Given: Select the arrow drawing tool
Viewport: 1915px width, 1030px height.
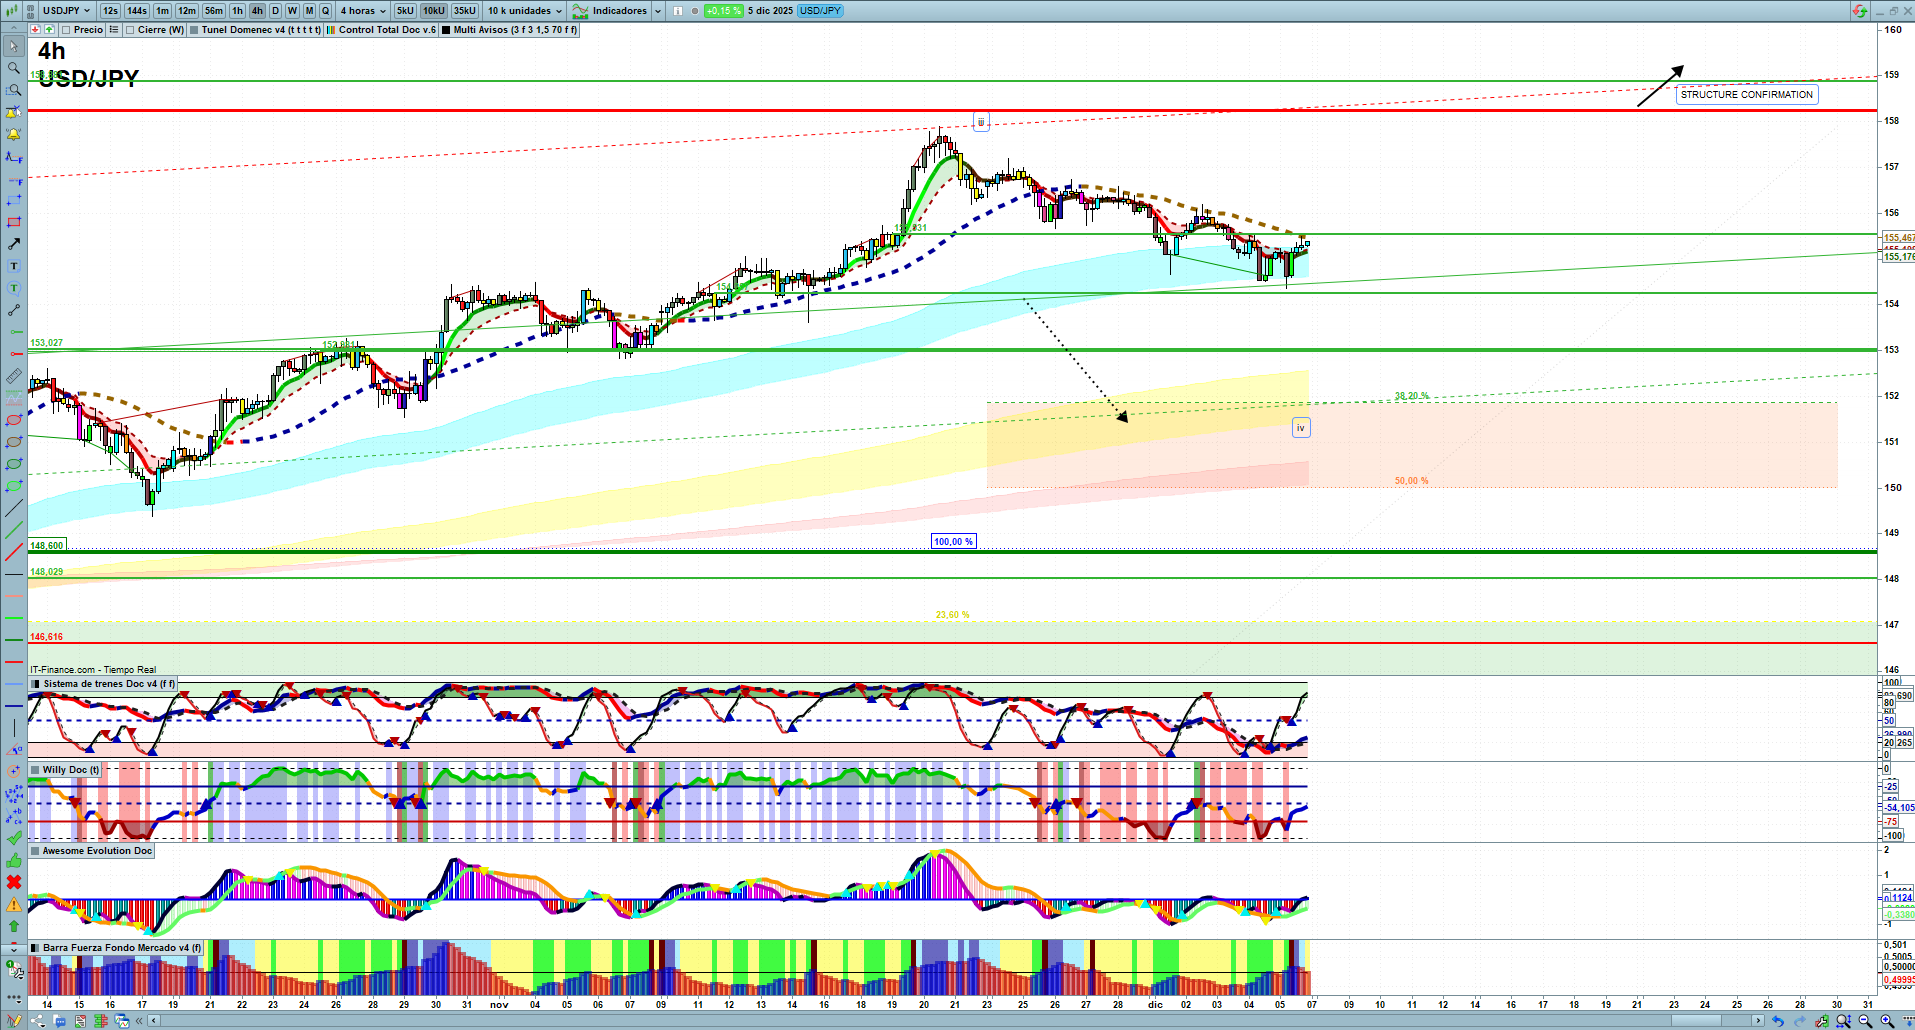Looking at the screenshot, I should click(14, 244).
